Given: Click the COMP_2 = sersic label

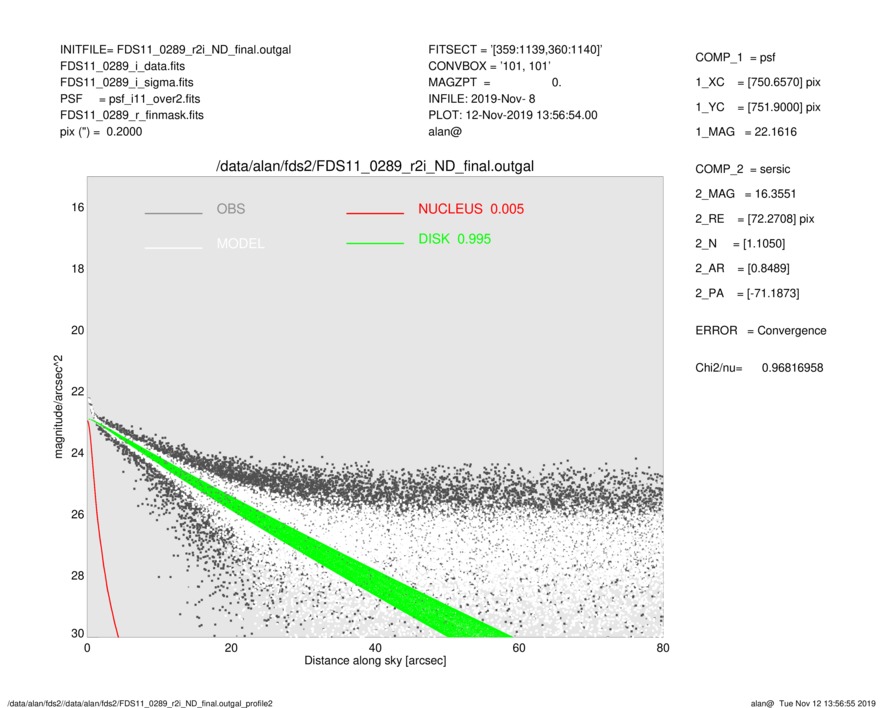Looking at the screenshot, I should point(742,169).
